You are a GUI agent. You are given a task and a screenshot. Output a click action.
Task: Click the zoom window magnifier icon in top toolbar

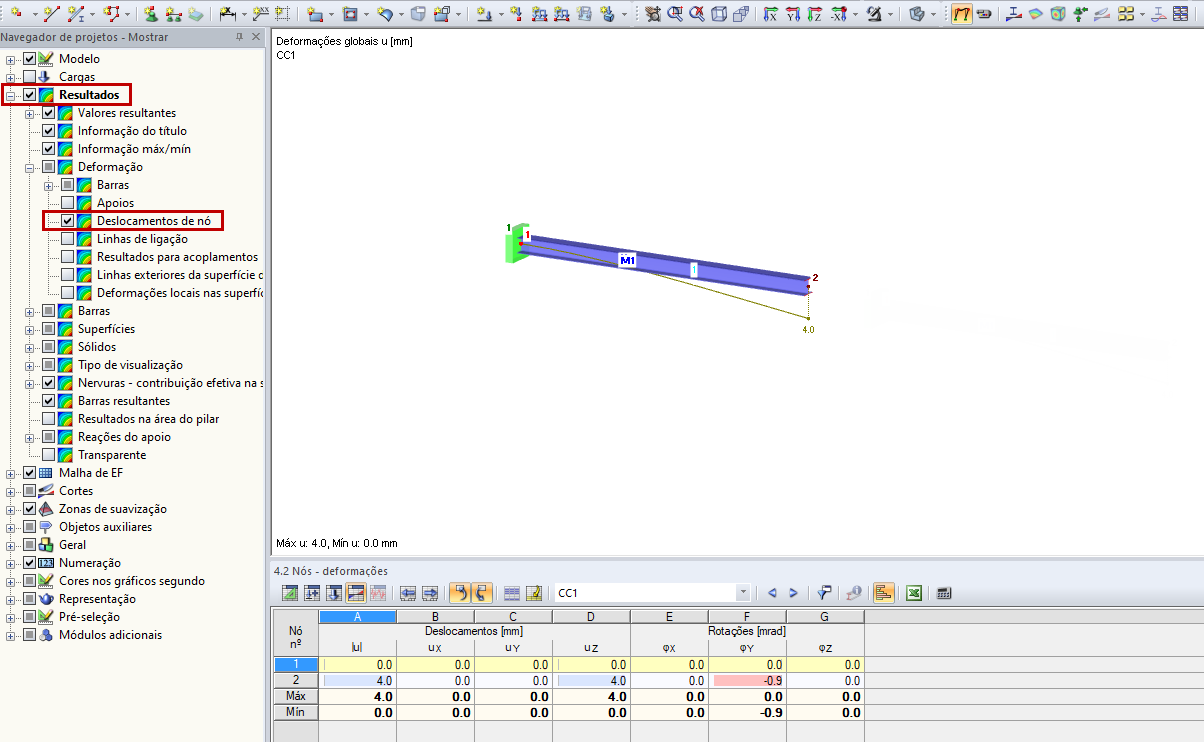675,14
